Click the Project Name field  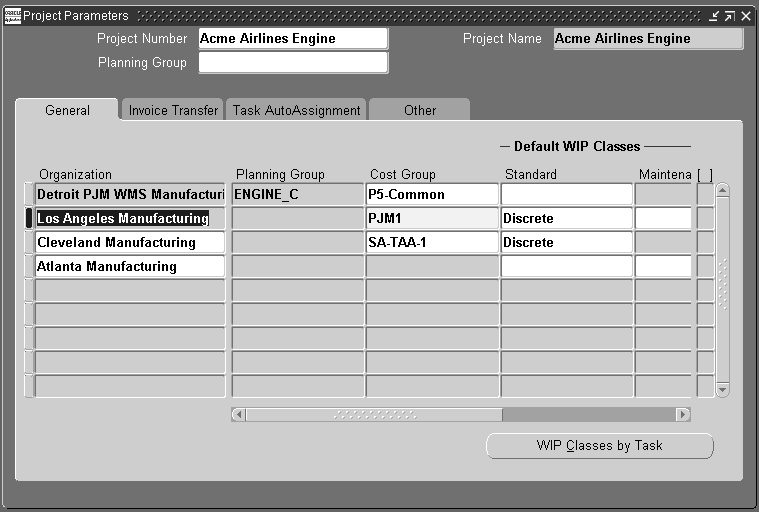648,38
